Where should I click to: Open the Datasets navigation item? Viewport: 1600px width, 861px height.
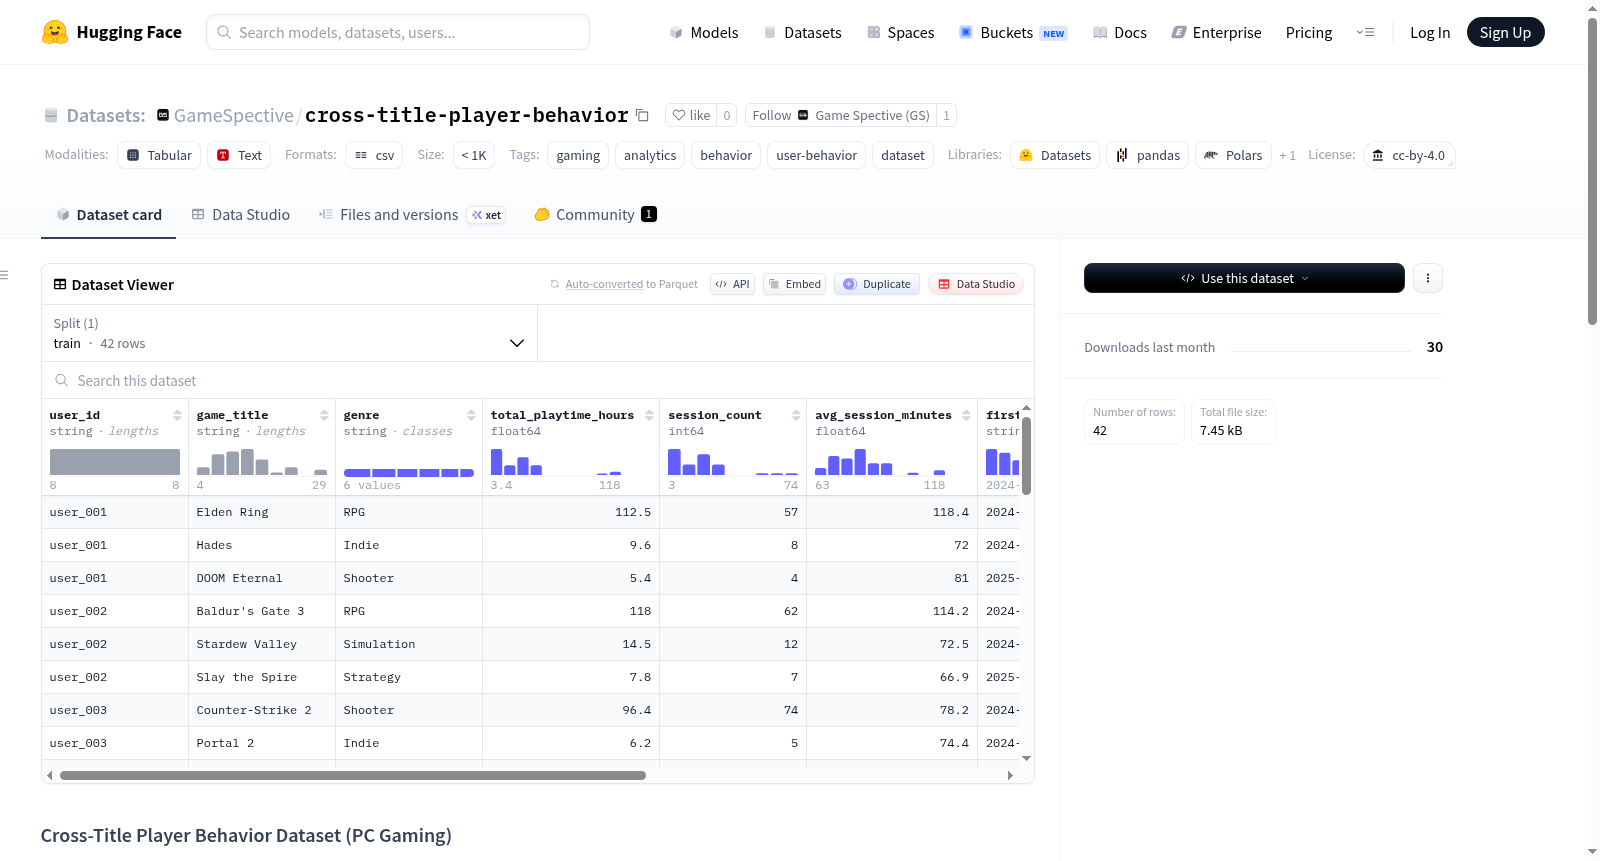pos(803,32)
